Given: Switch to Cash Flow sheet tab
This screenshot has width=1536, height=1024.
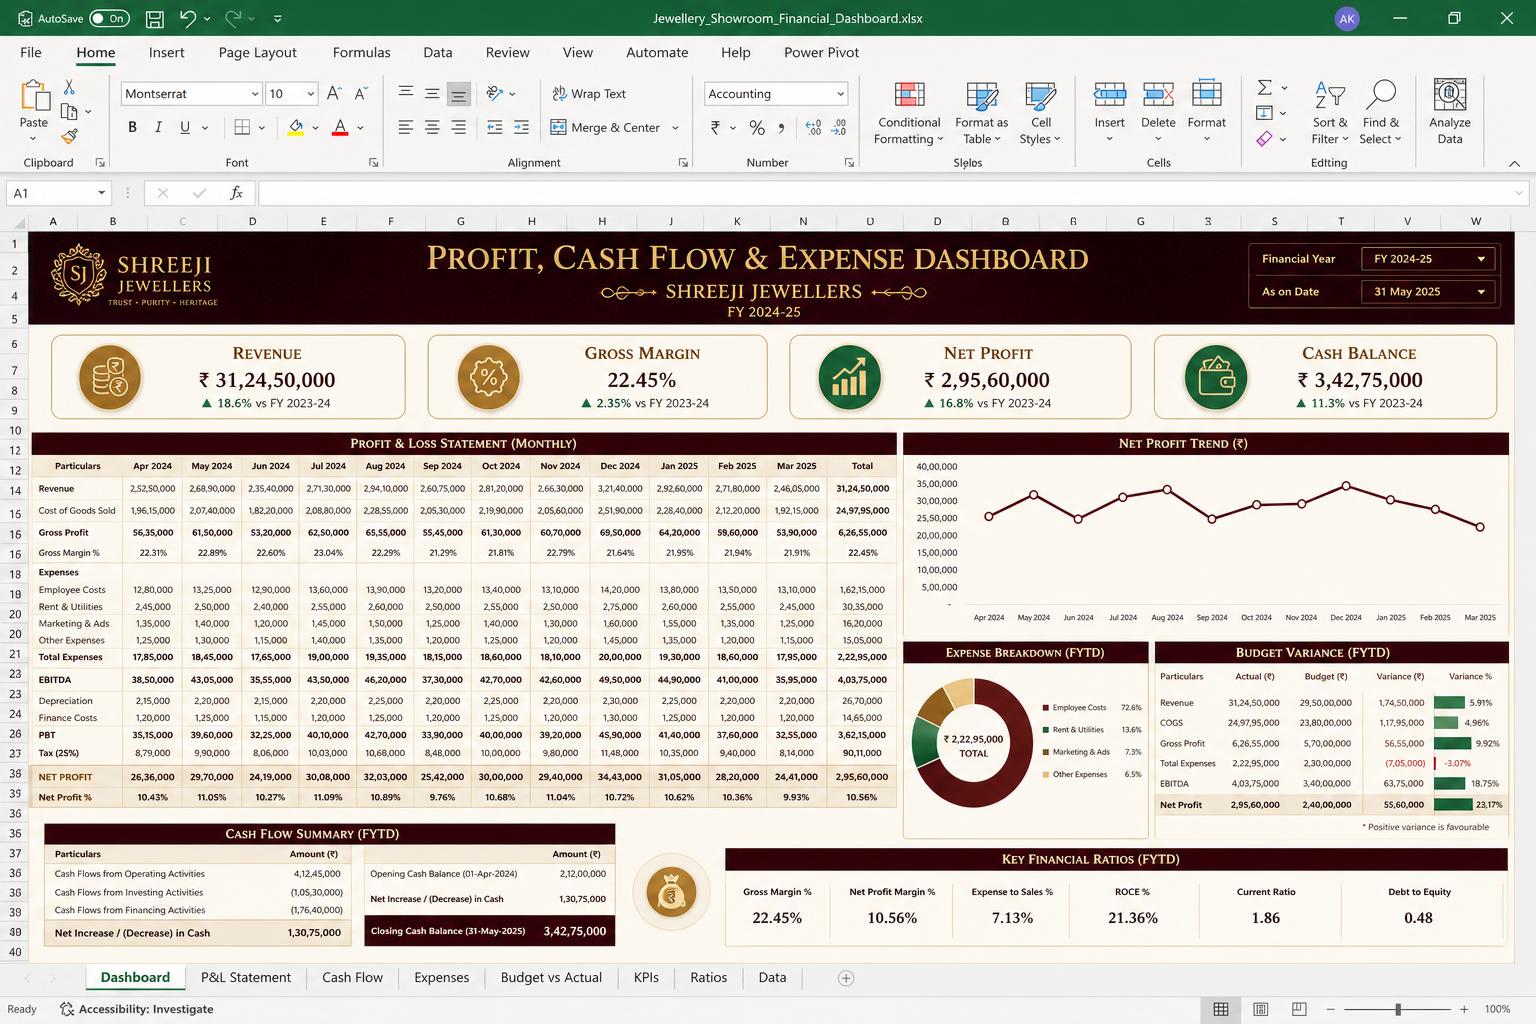Looking at the screenshot, I should [352, 978].
